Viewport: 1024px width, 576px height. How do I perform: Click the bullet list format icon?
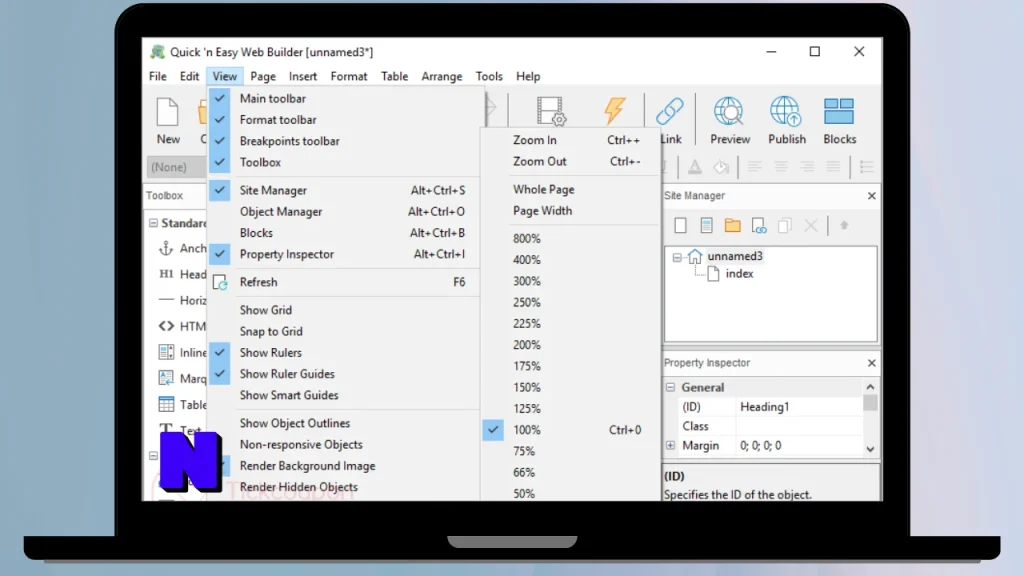pos(867,167)
